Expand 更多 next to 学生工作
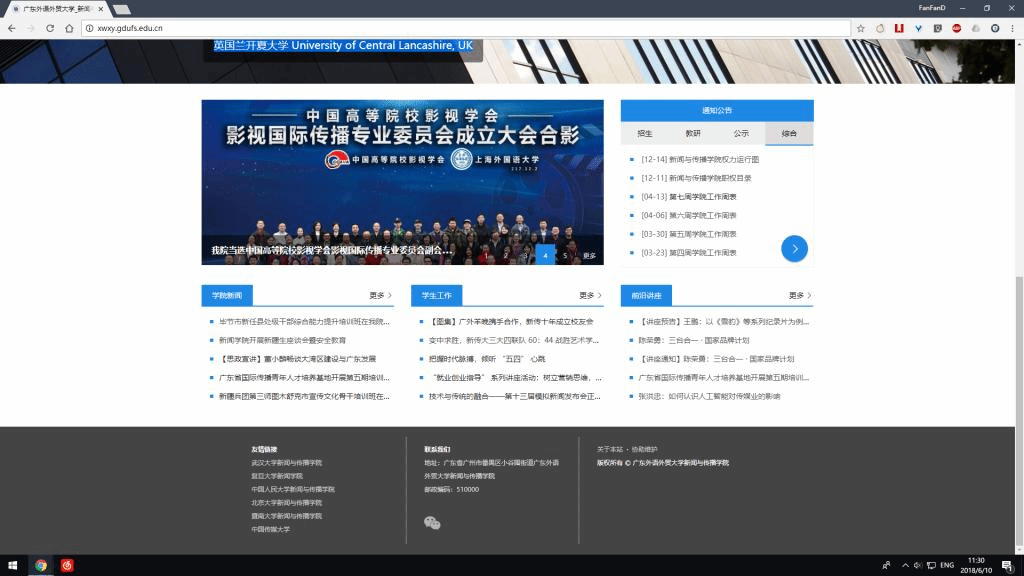1024x576 pixels. pos(590,295)
